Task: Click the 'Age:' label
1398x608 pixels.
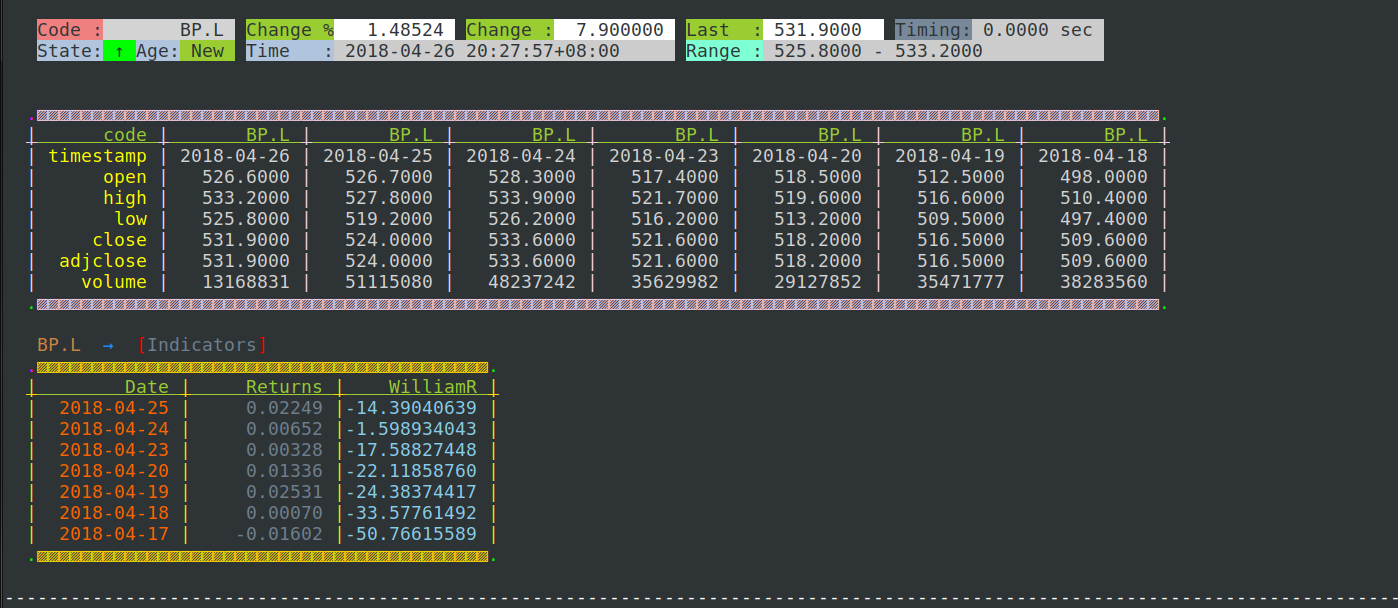Action: click(x=158, y=51)
